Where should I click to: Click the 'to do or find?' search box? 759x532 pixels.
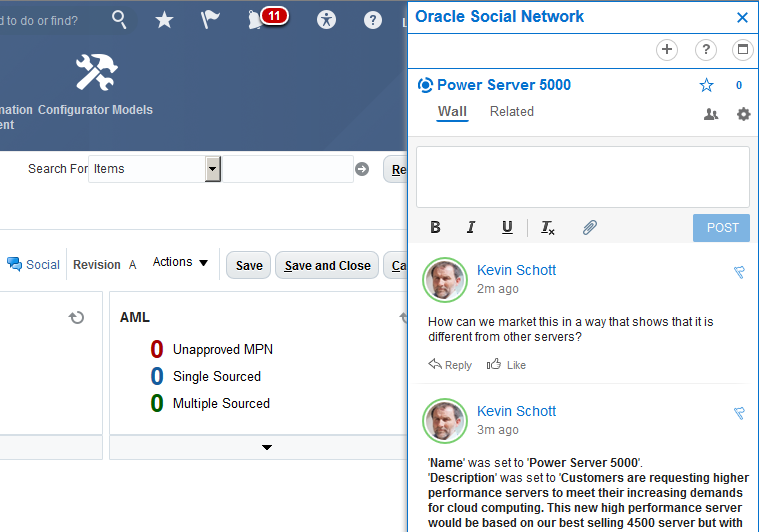[x=53, y=20]
